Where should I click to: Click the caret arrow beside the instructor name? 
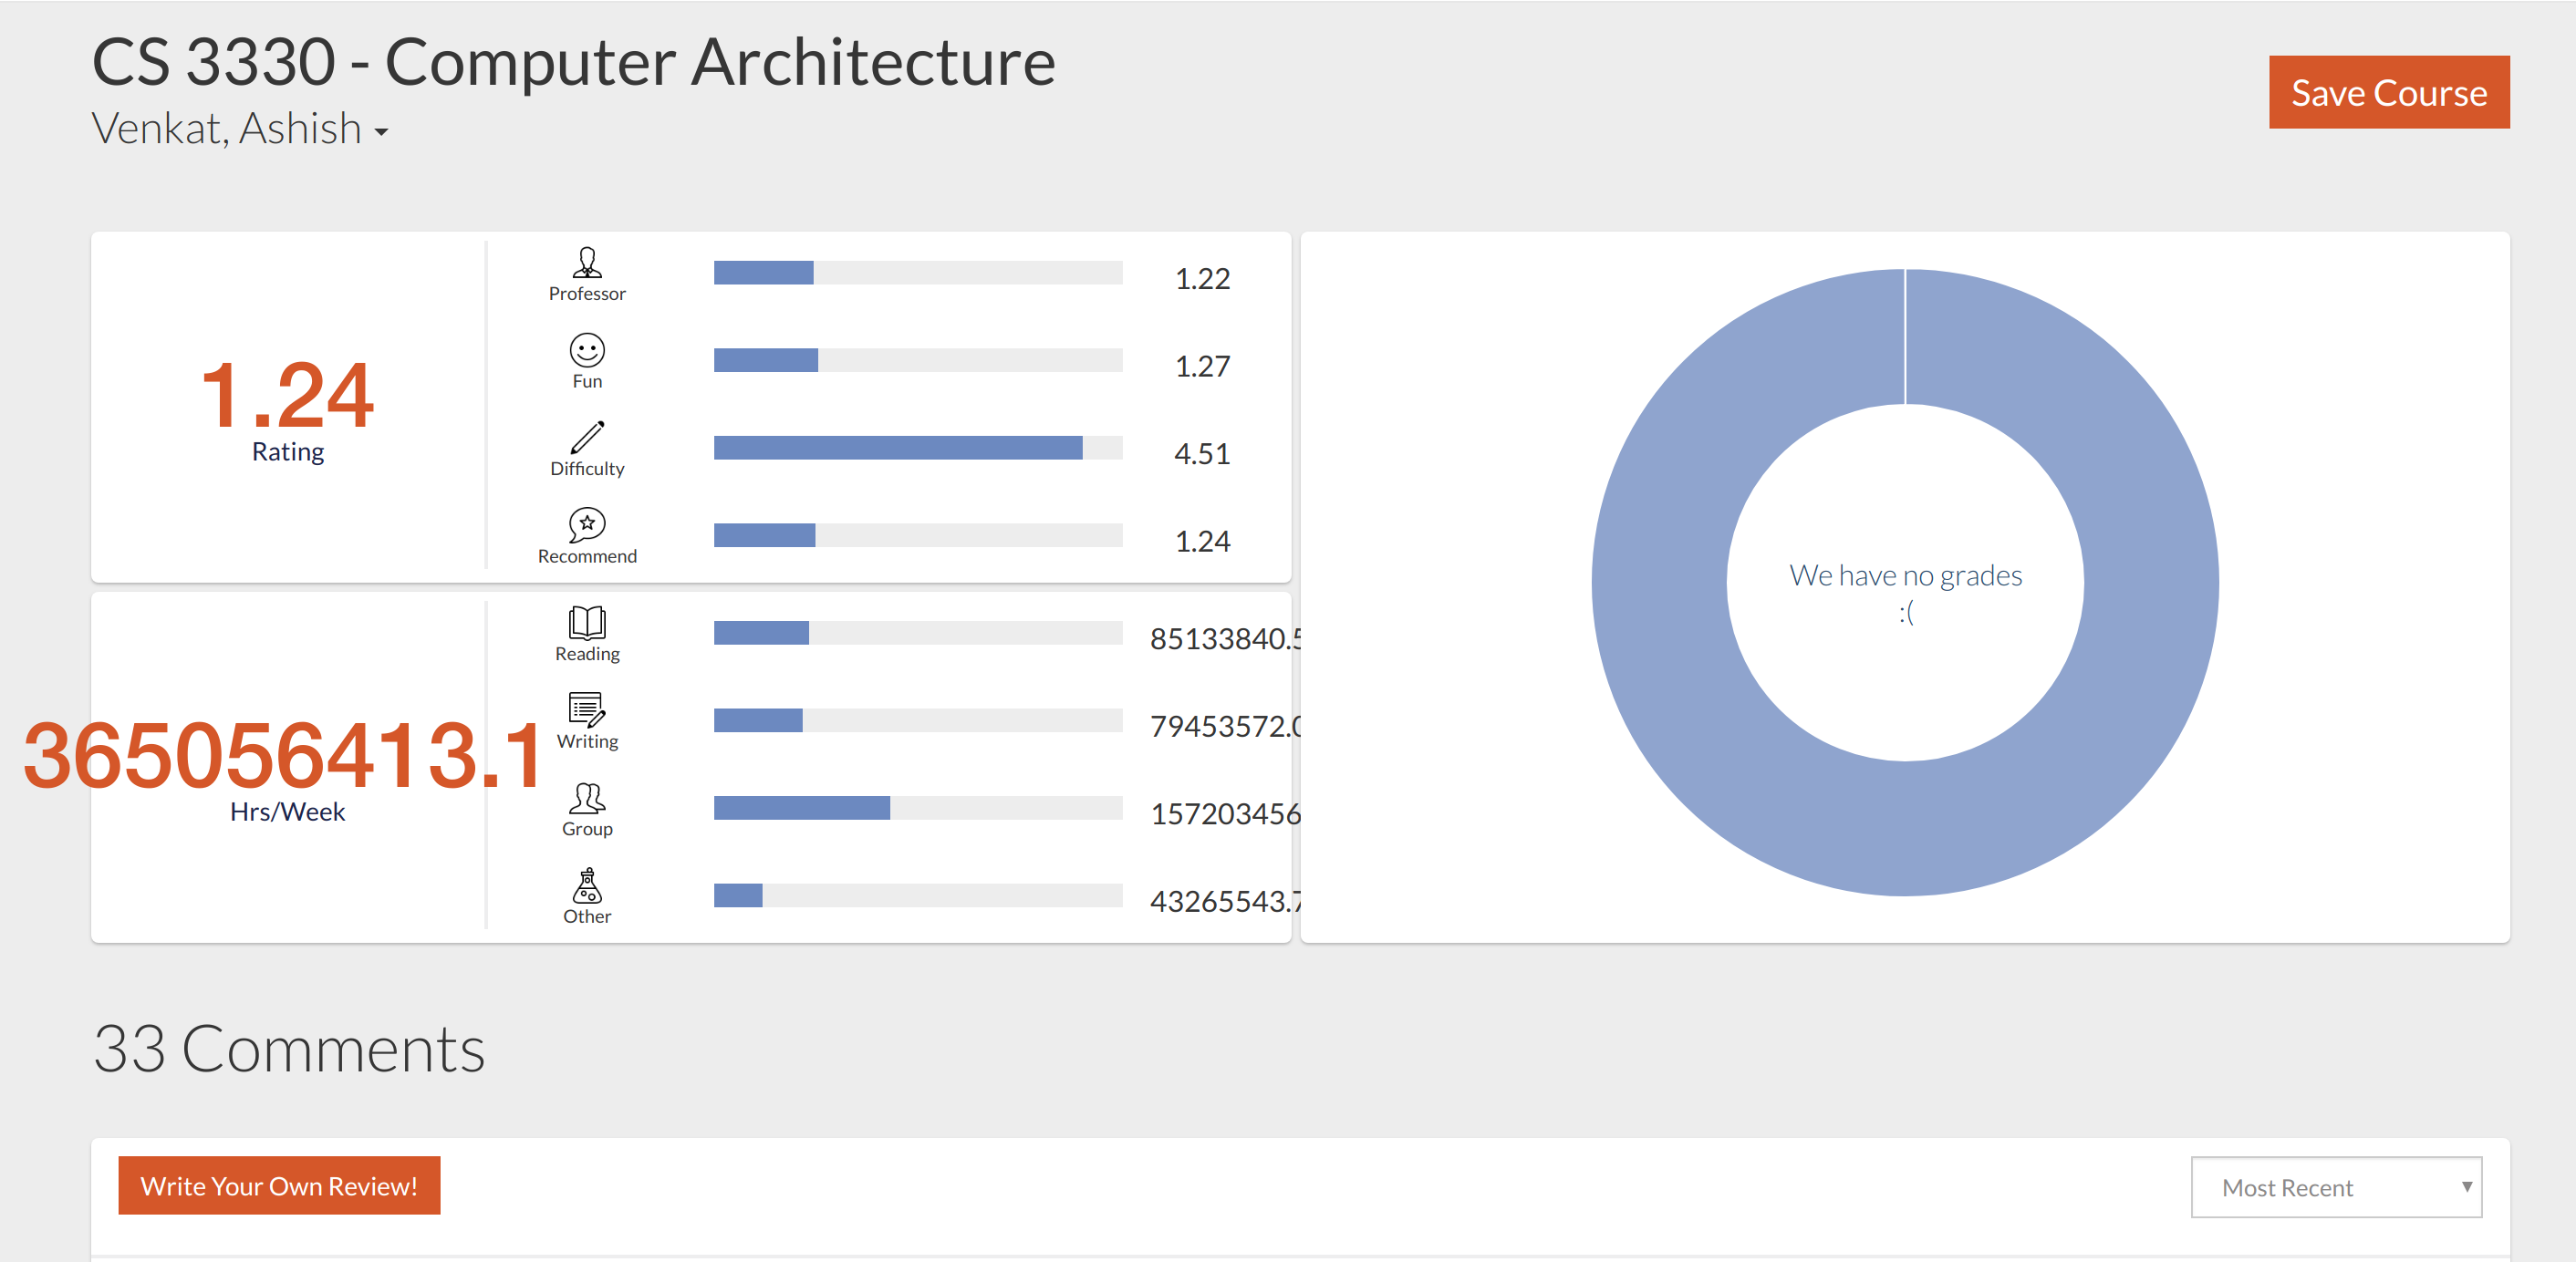(x=381, y=131)
